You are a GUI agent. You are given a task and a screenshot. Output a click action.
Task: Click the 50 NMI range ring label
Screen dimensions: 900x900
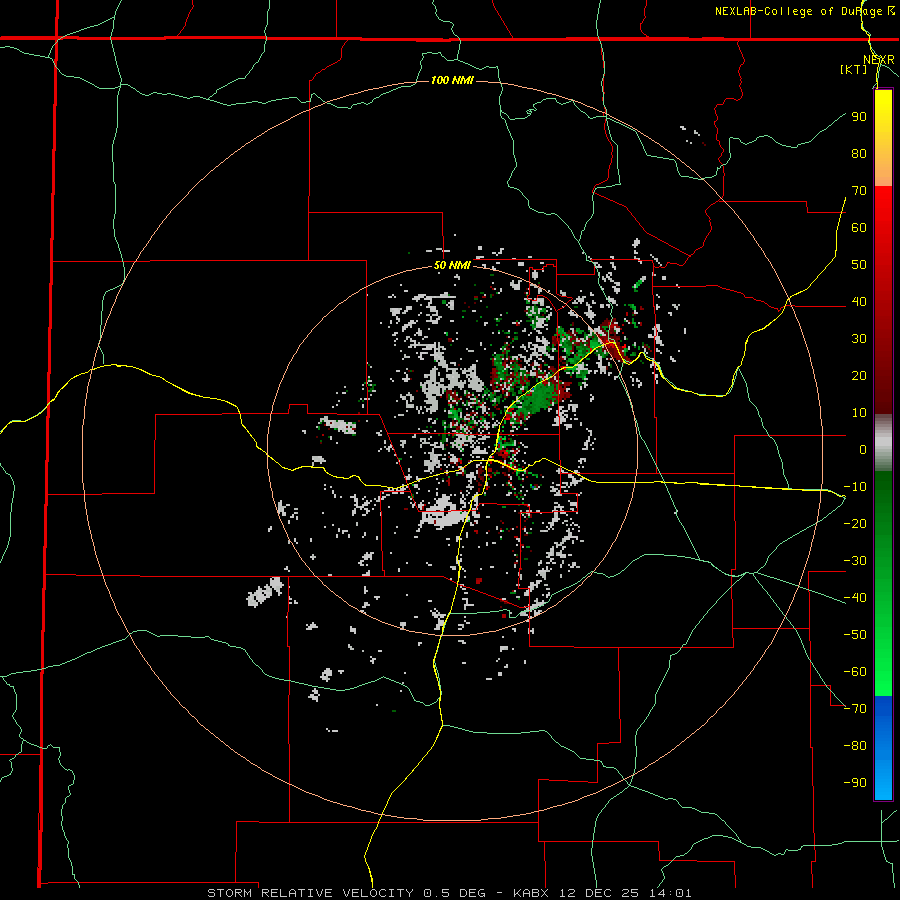[452, 265]
